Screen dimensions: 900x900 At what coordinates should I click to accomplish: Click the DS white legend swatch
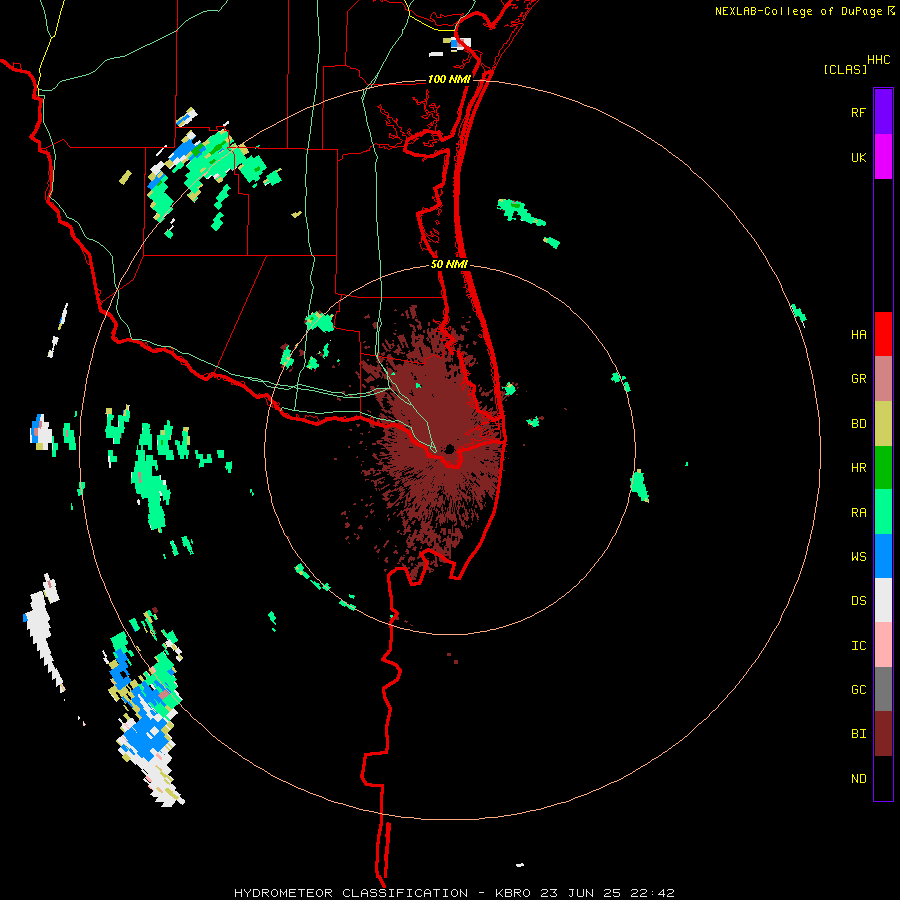tap(883, 600)
